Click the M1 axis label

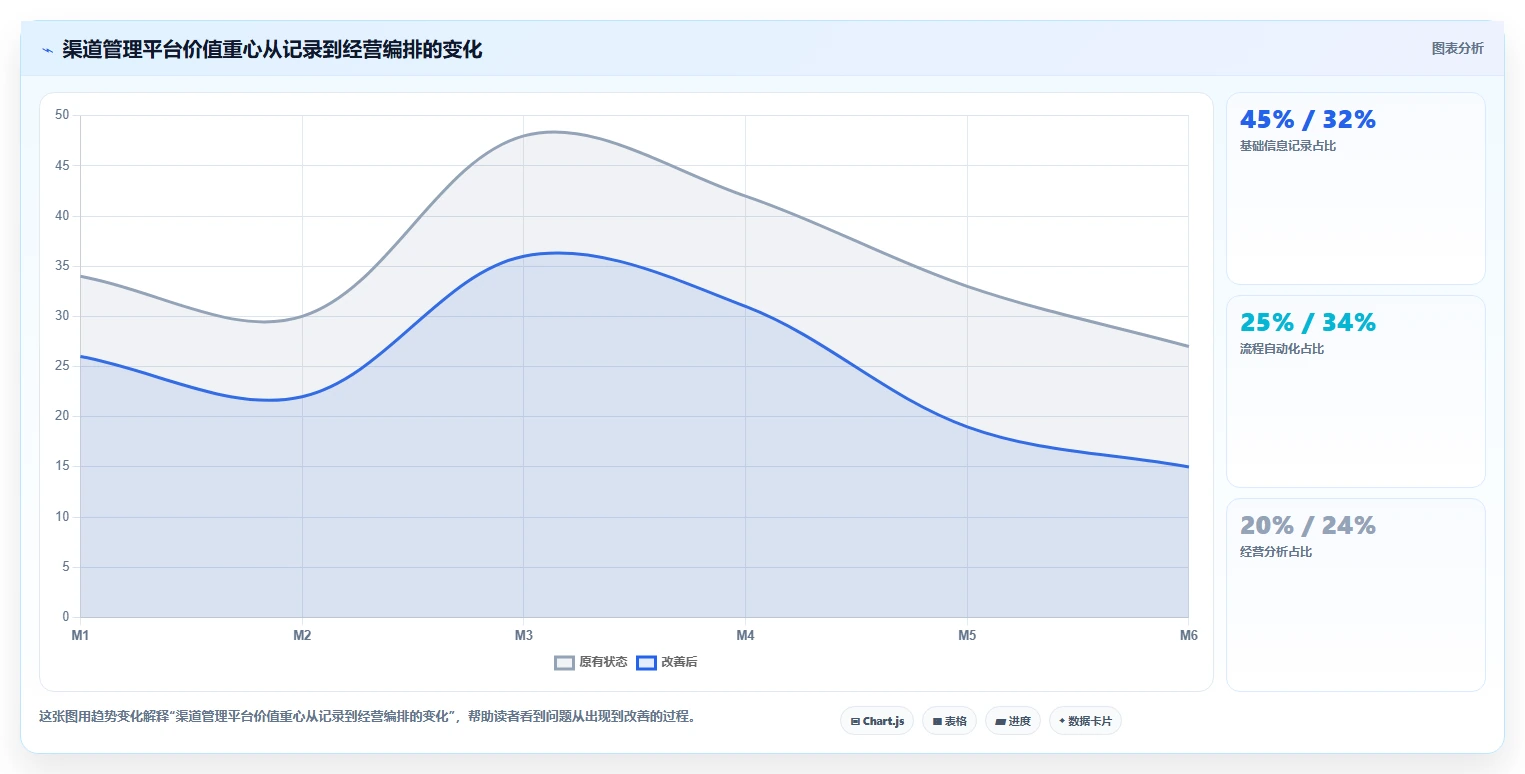point(80,635)
